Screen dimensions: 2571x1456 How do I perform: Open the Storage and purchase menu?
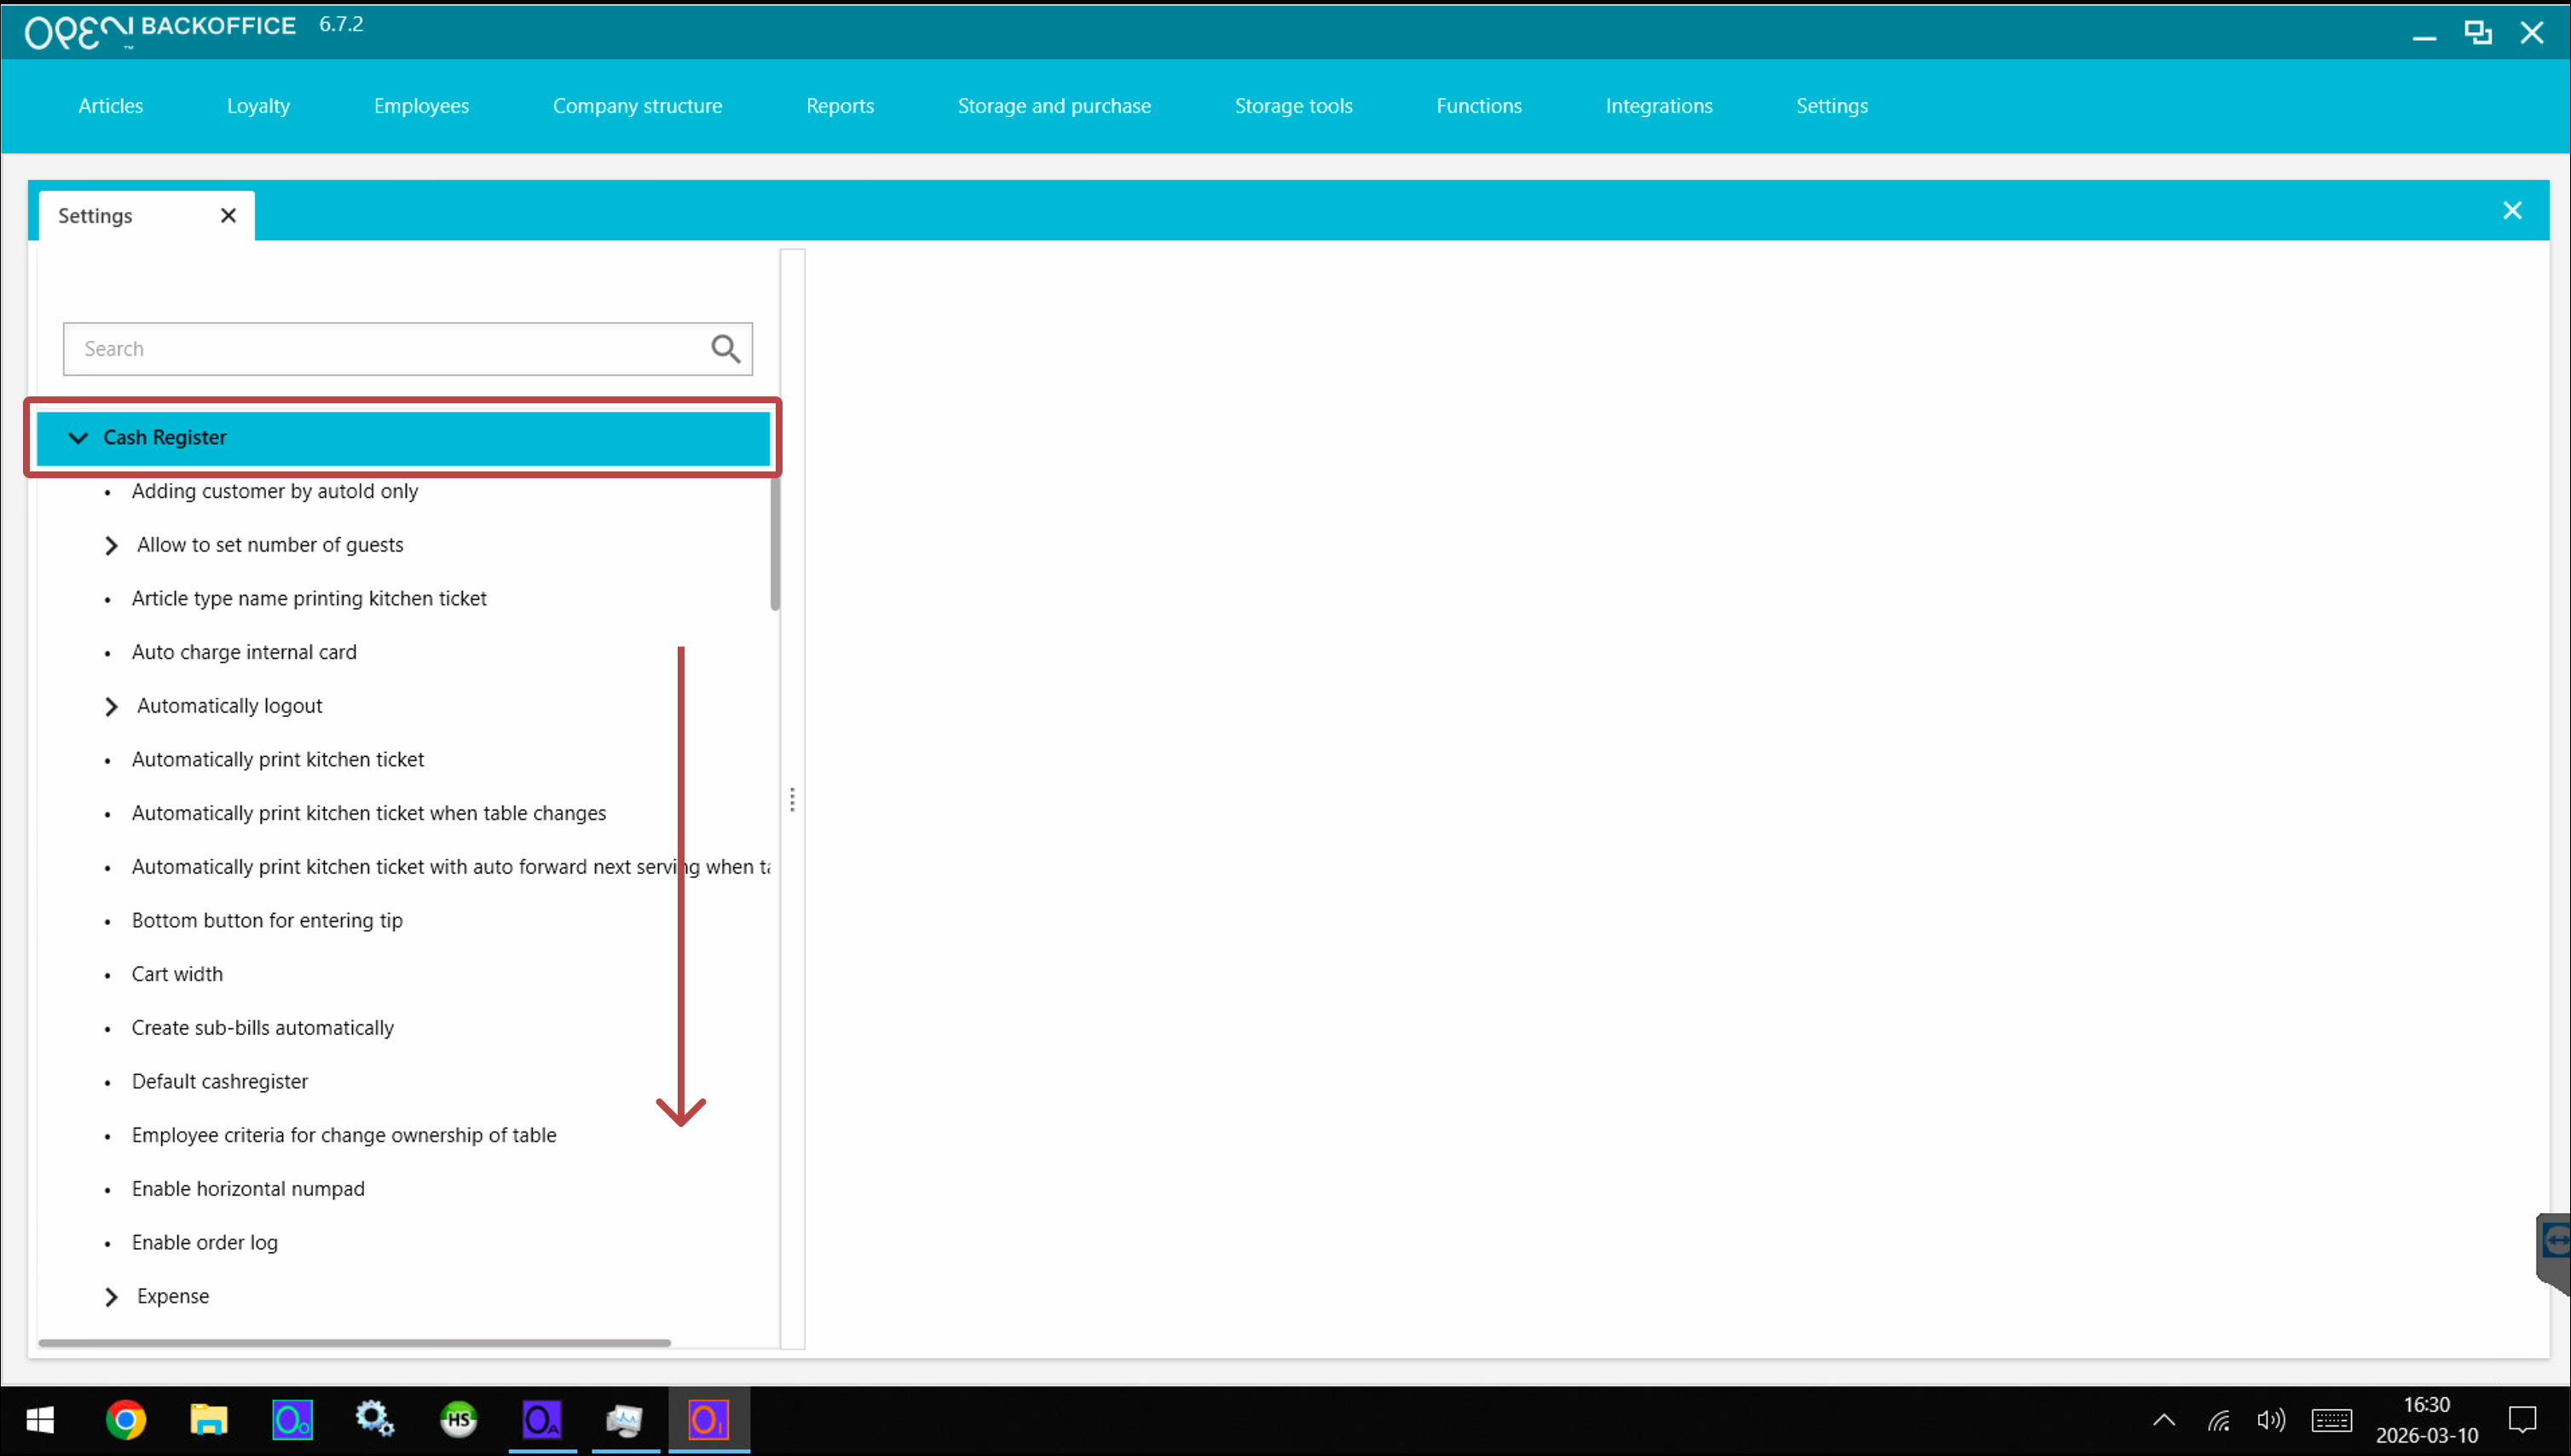[x=1053, y=106]
